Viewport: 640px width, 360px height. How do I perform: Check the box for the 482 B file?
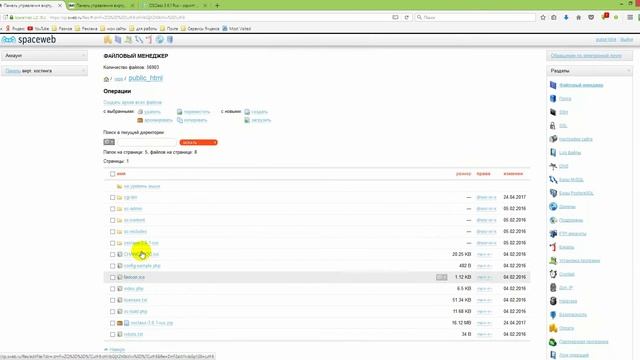[x=112, y=266]
